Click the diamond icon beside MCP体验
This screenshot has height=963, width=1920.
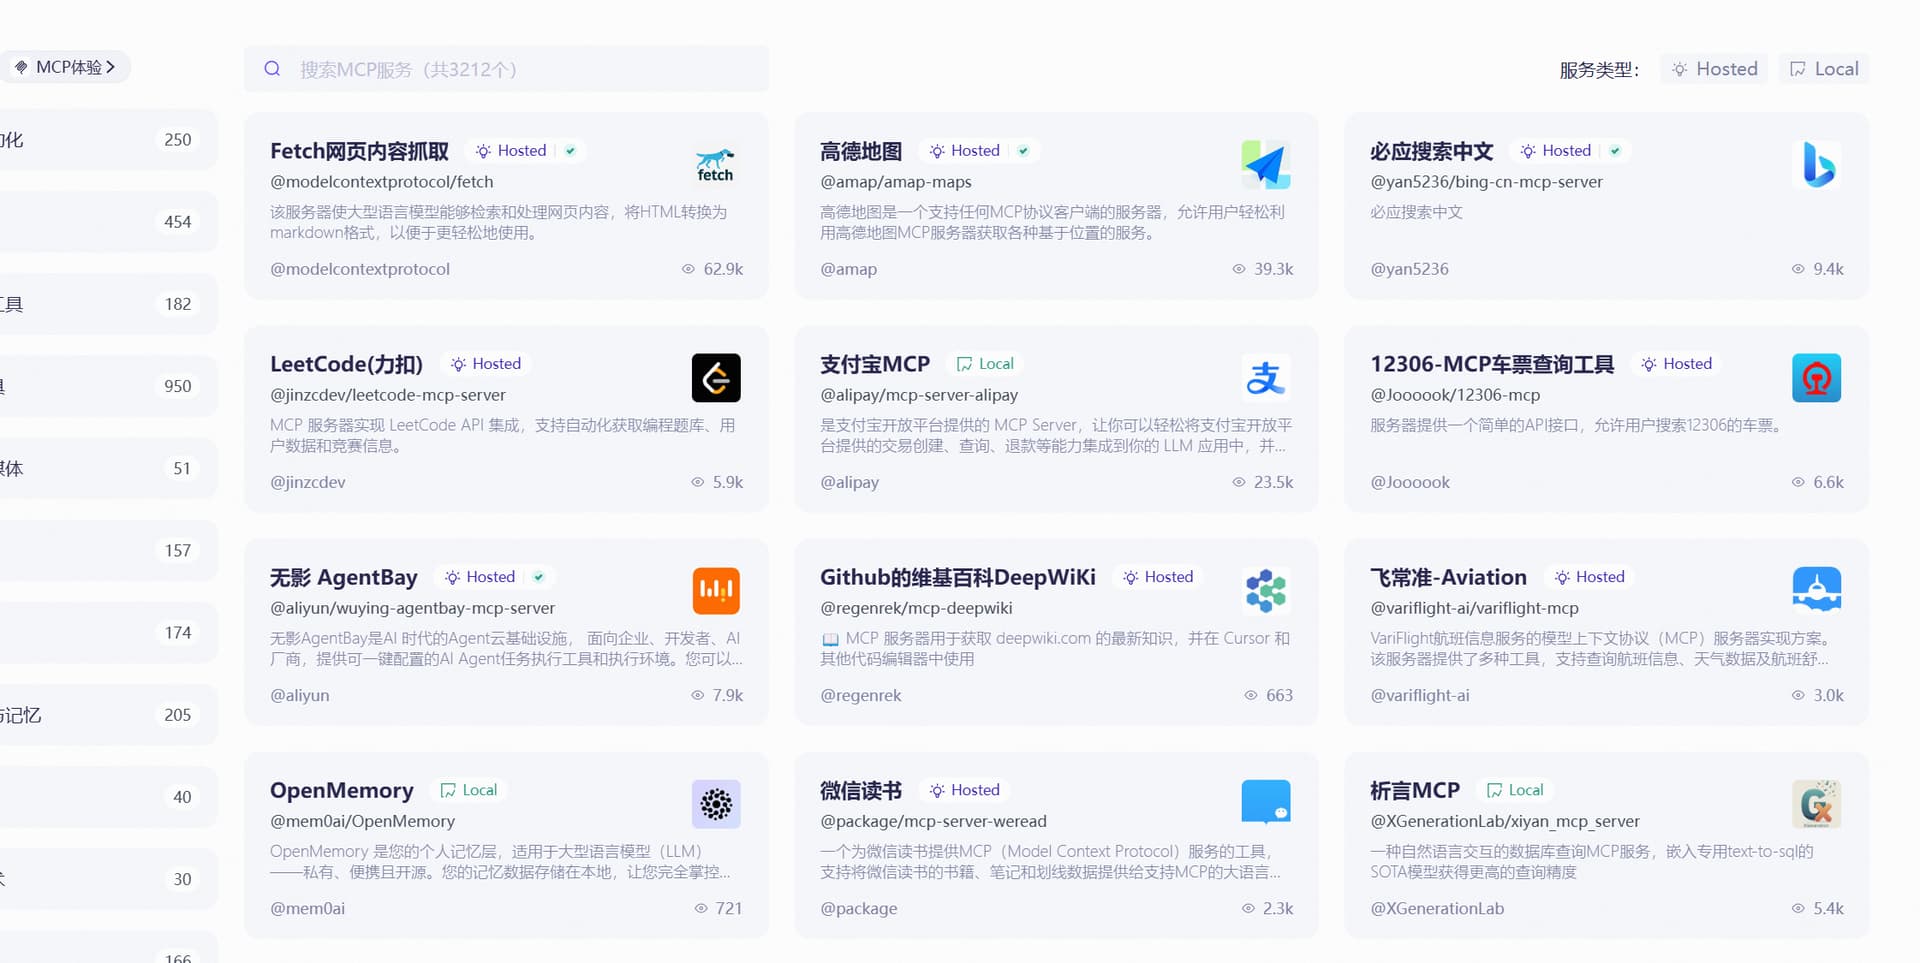tap(21, 67)
